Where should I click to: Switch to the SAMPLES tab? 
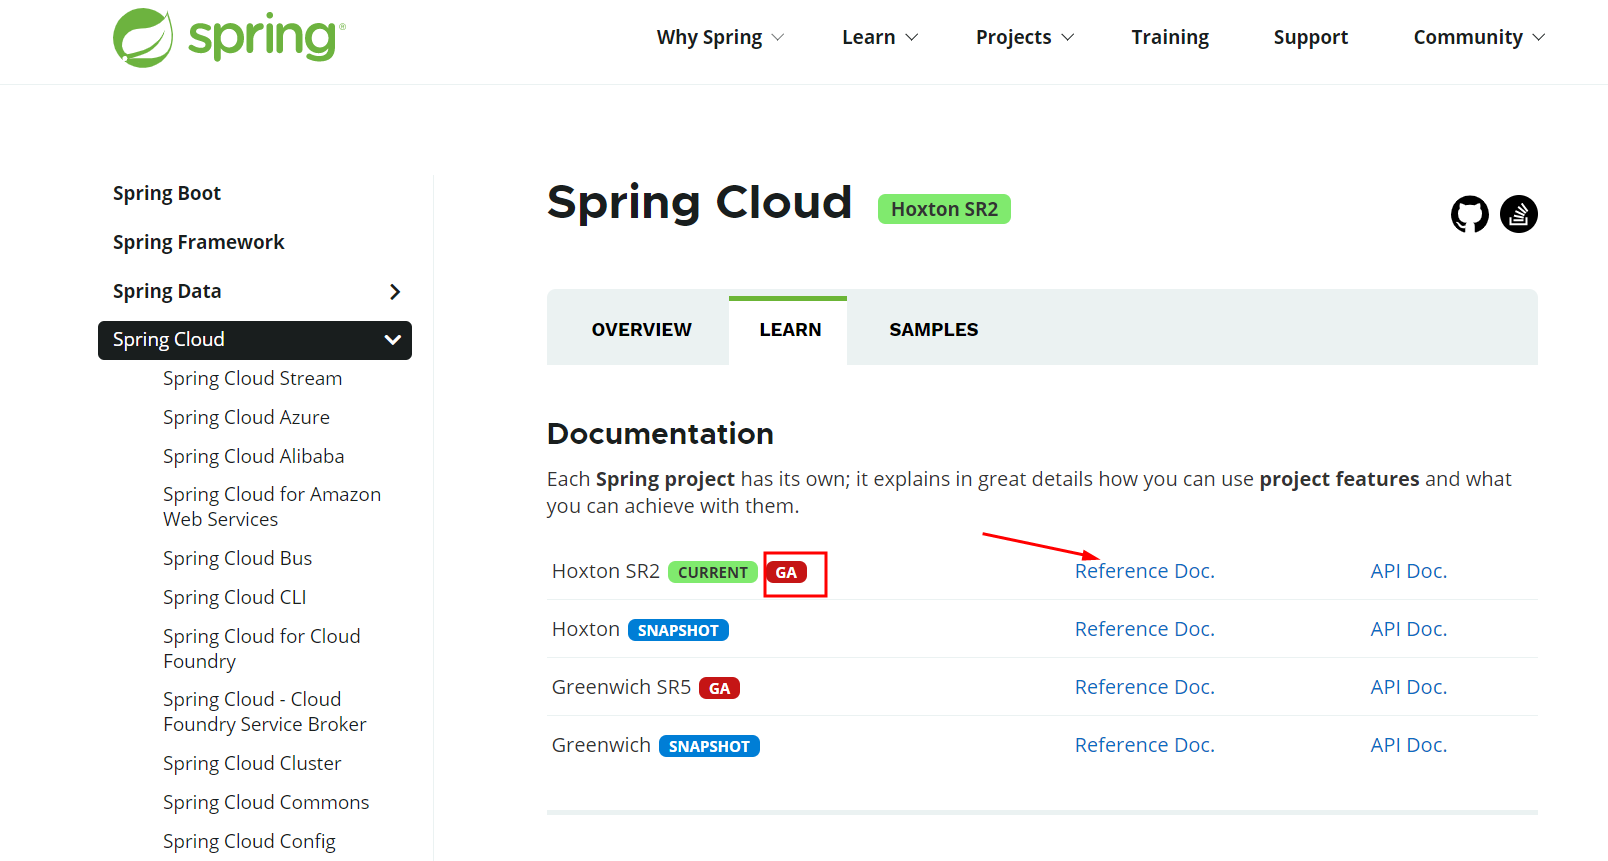(933, 330)
